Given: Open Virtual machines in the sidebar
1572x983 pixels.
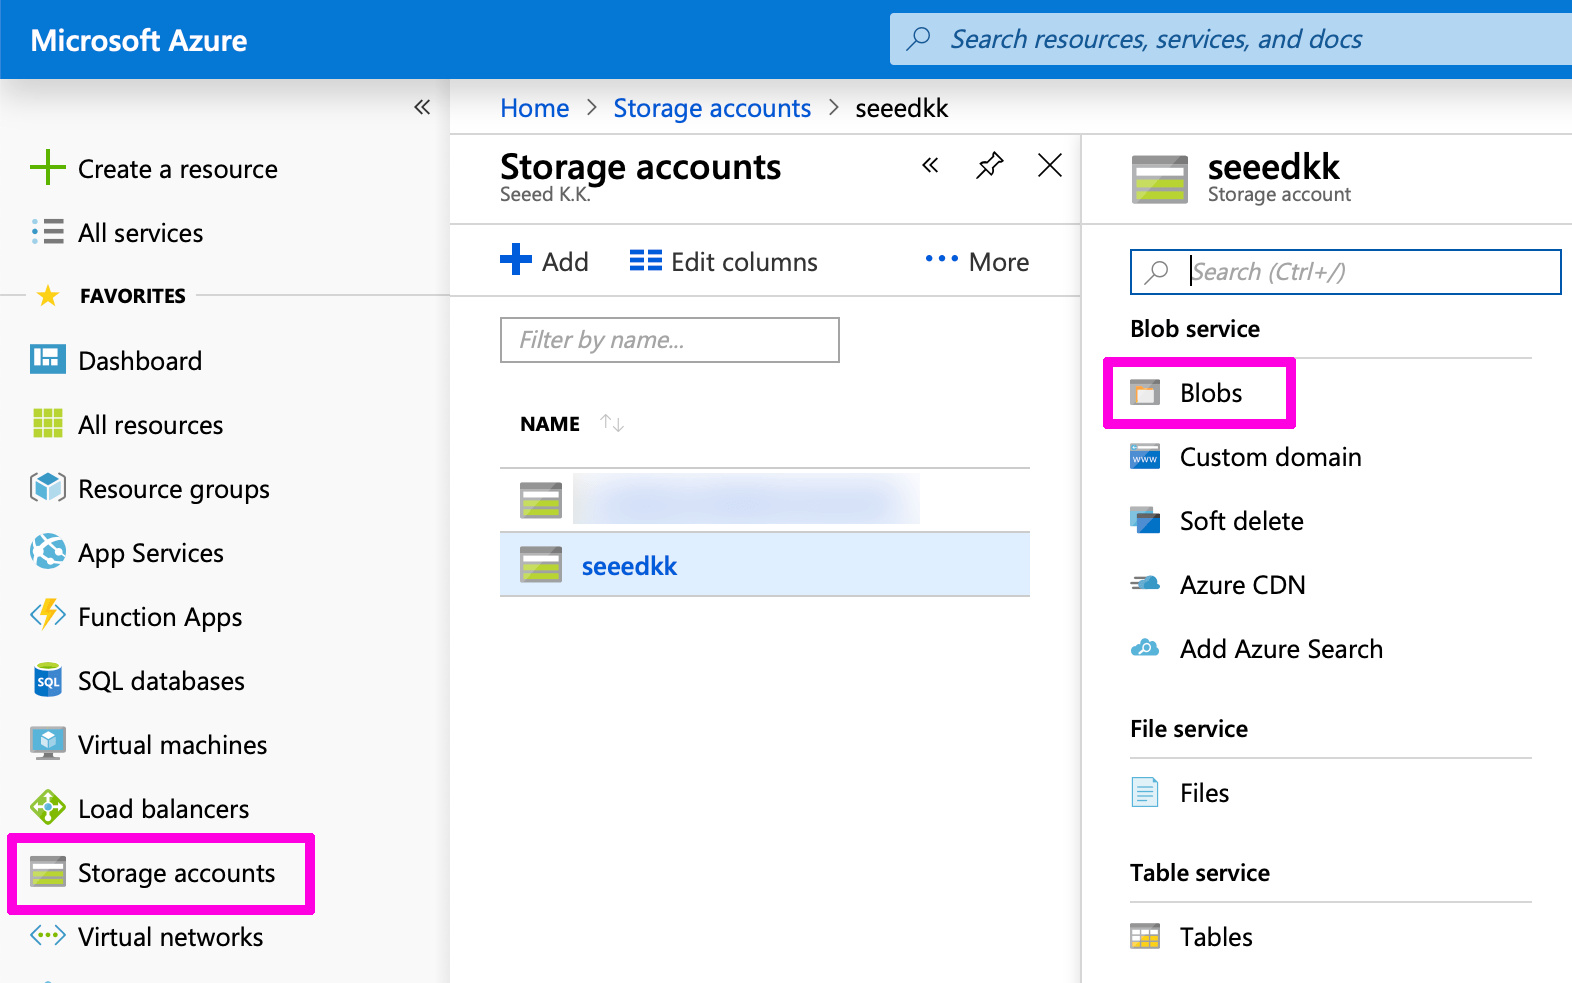Looking at the screenshot, I should coord(172,745).
